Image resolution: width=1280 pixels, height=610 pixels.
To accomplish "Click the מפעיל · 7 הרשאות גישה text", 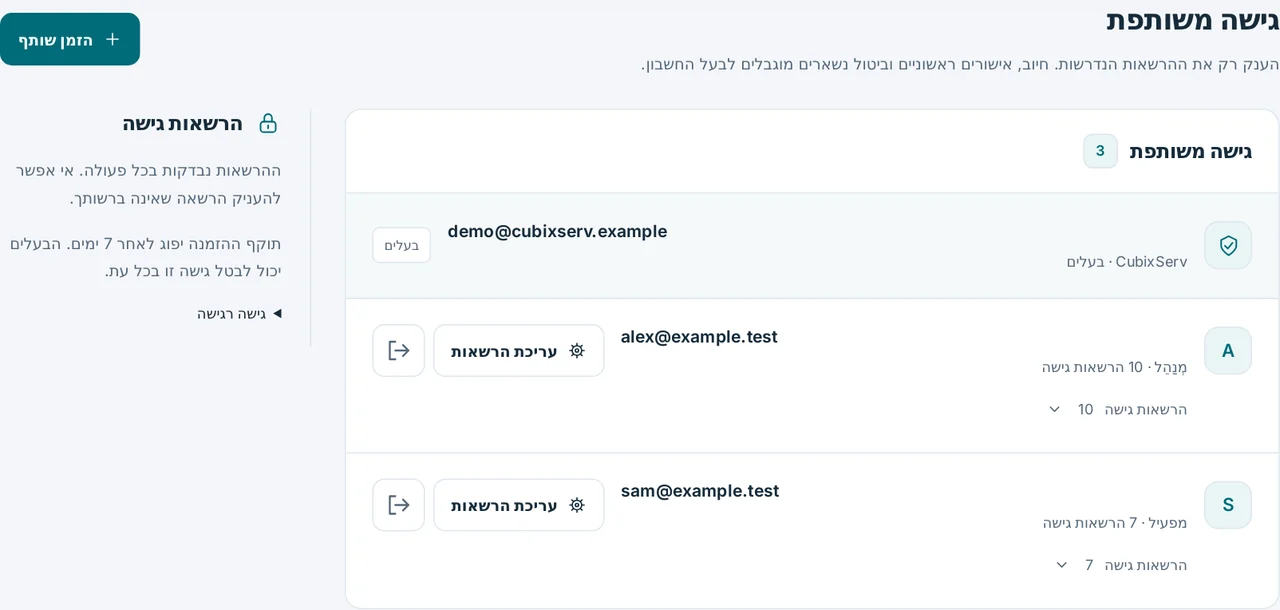I will (1115, 522).
